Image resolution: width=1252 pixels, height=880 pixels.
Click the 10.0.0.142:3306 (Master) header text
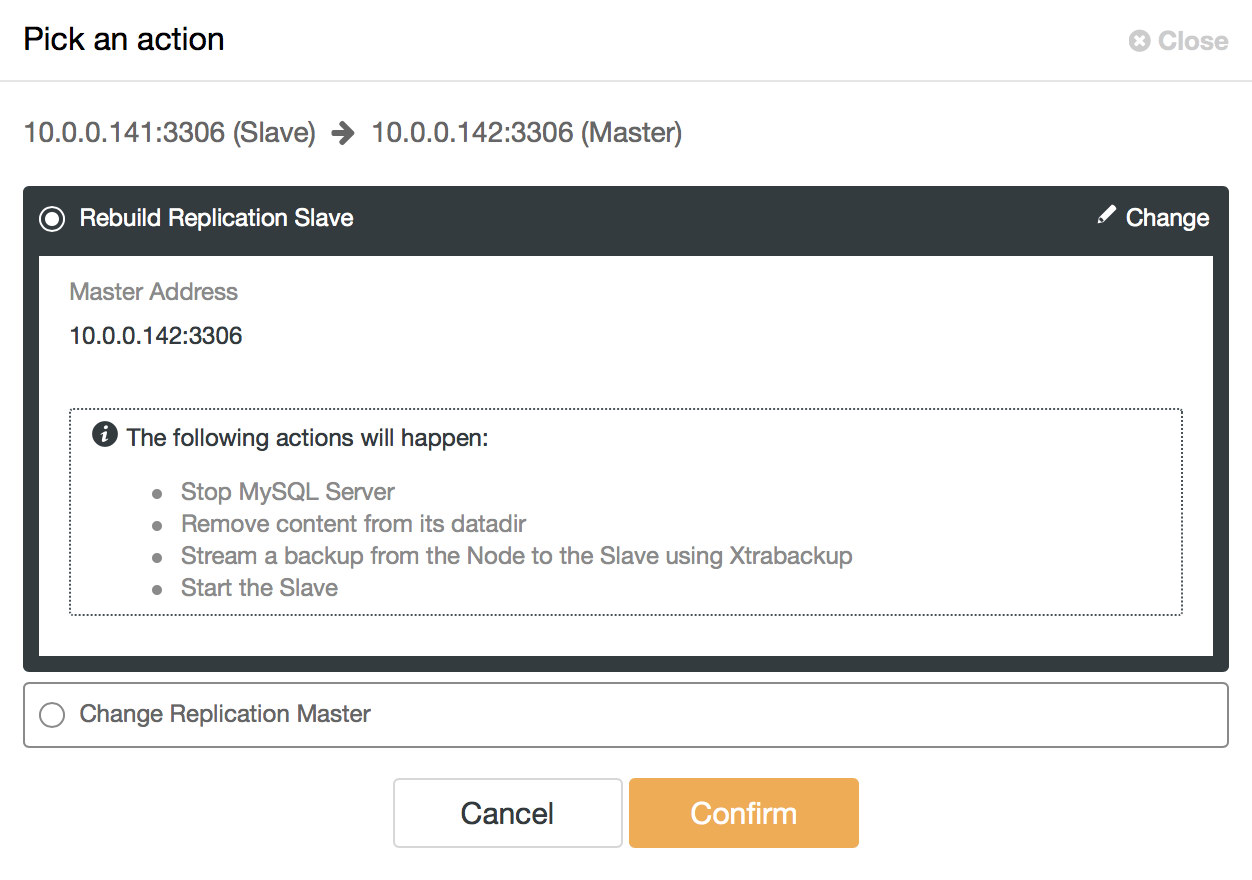tap(527, 133)
